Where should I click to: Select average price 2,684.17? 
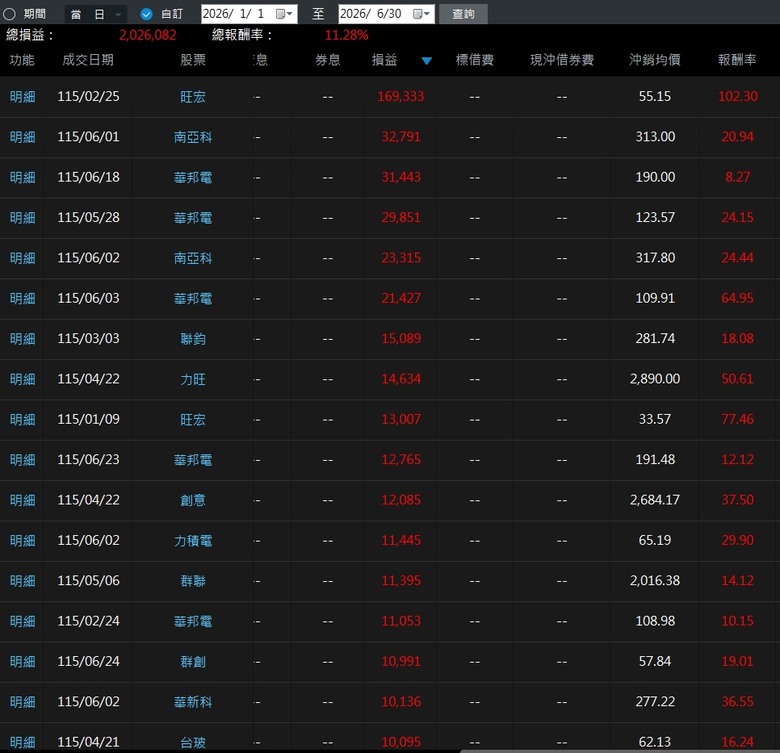point(655,499)
